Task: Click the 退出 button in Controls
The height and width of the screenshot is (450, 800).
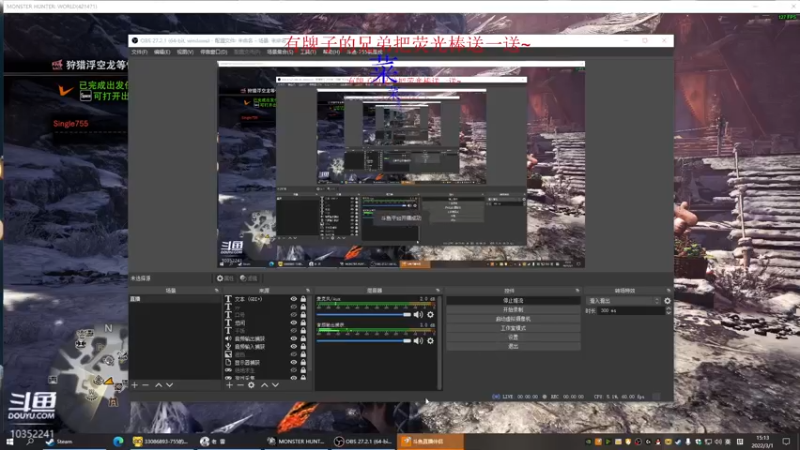Action: pos(513,346)
